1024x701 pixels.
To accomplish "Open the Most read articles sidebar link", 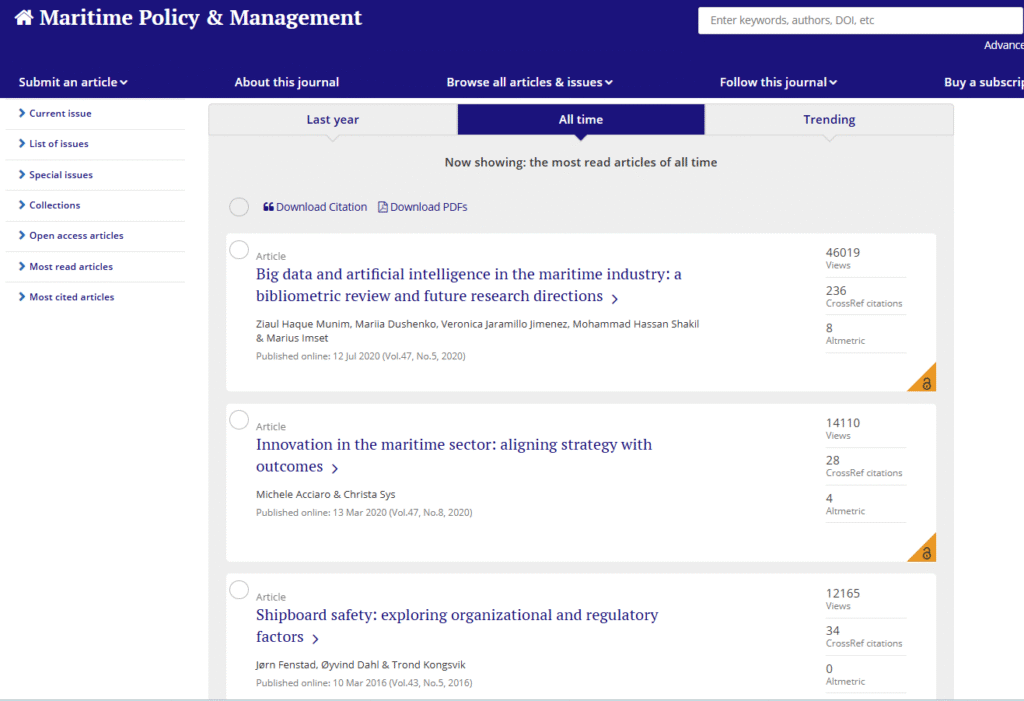I will [71, 267].
